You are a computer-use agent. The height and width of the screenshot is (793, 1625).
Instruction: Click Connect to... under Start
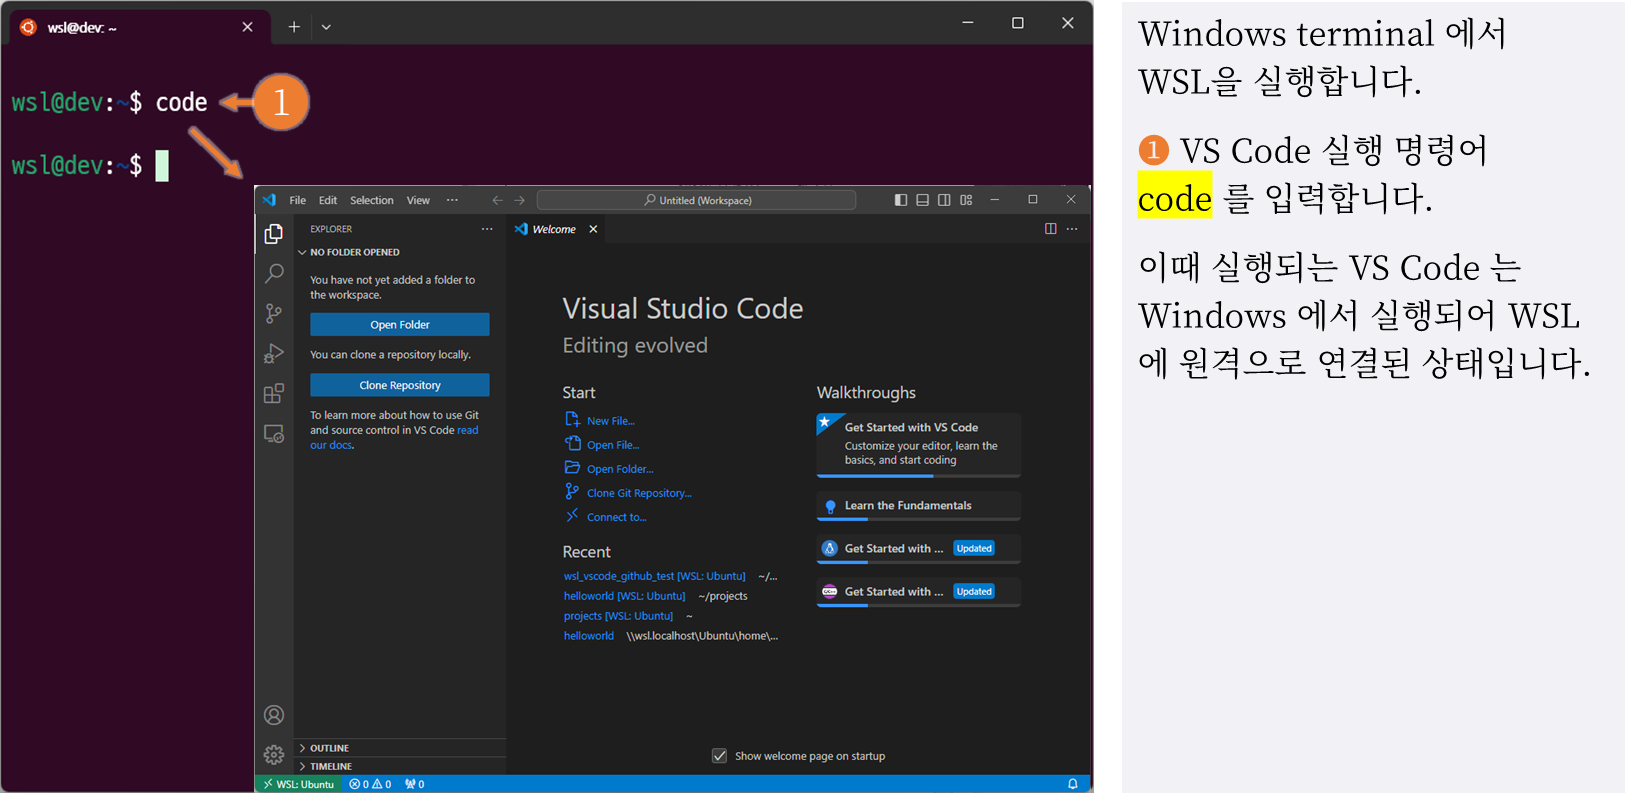606,517
